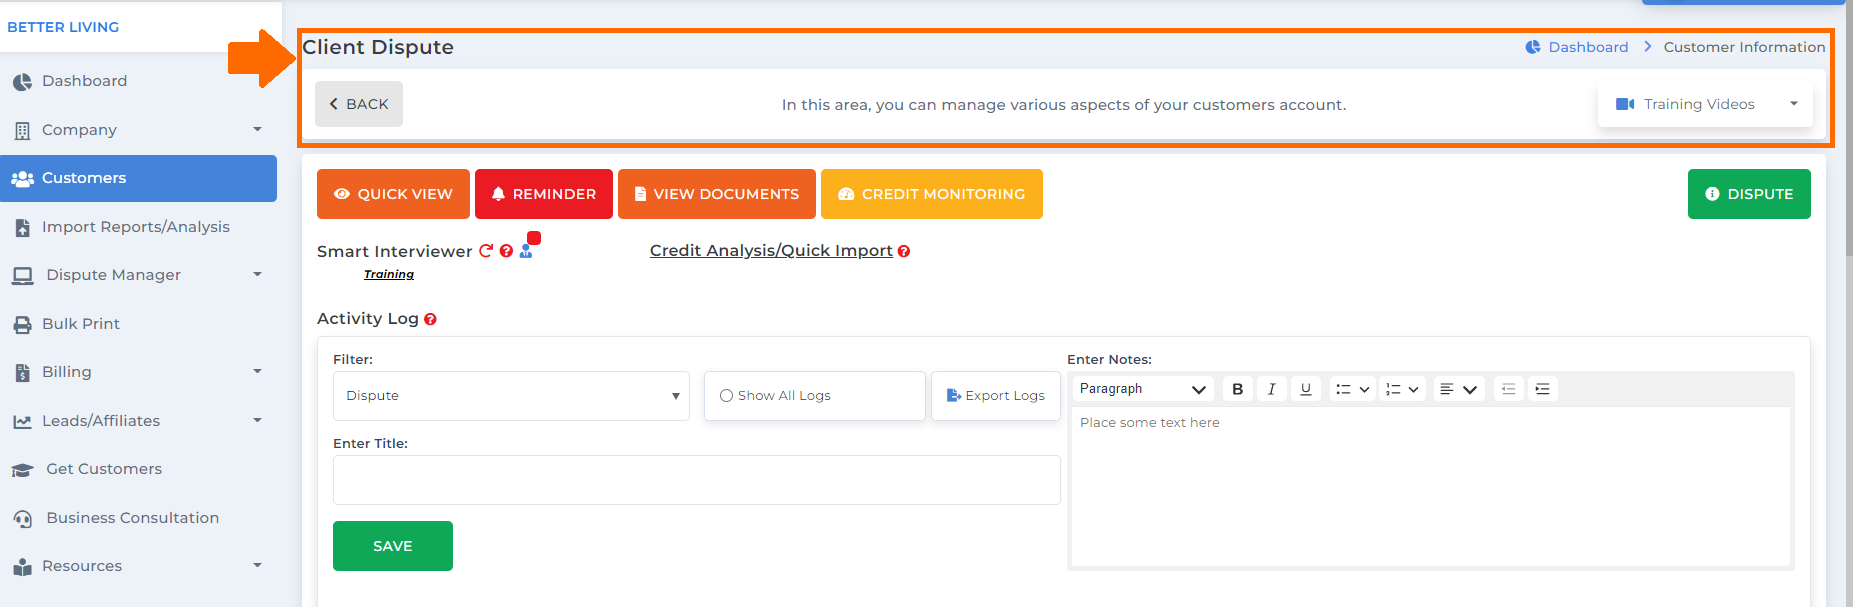The width and height of the screenshot is (1862, 607).
Task: Click the Activity Log help icon
Action: (x=430, y=319)
